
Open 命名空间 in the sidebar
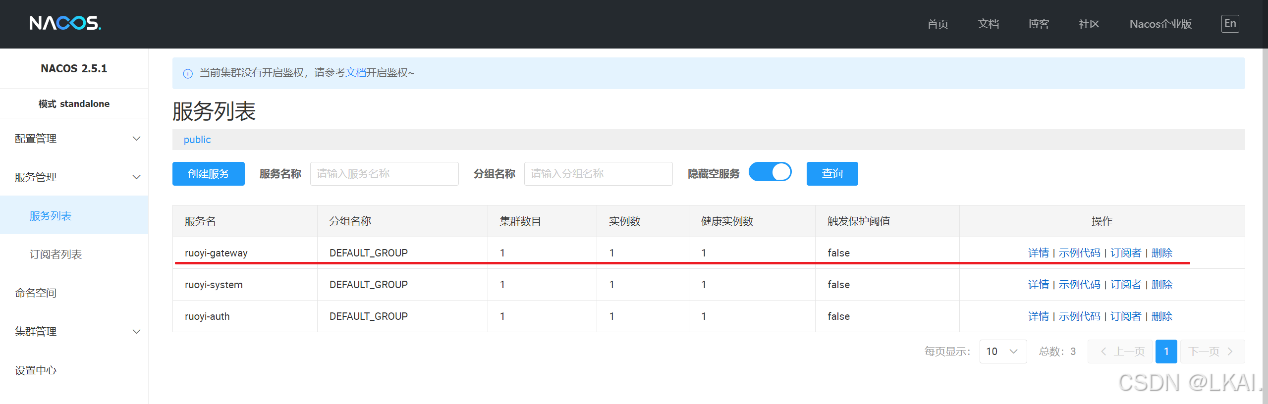click(74, 293)
